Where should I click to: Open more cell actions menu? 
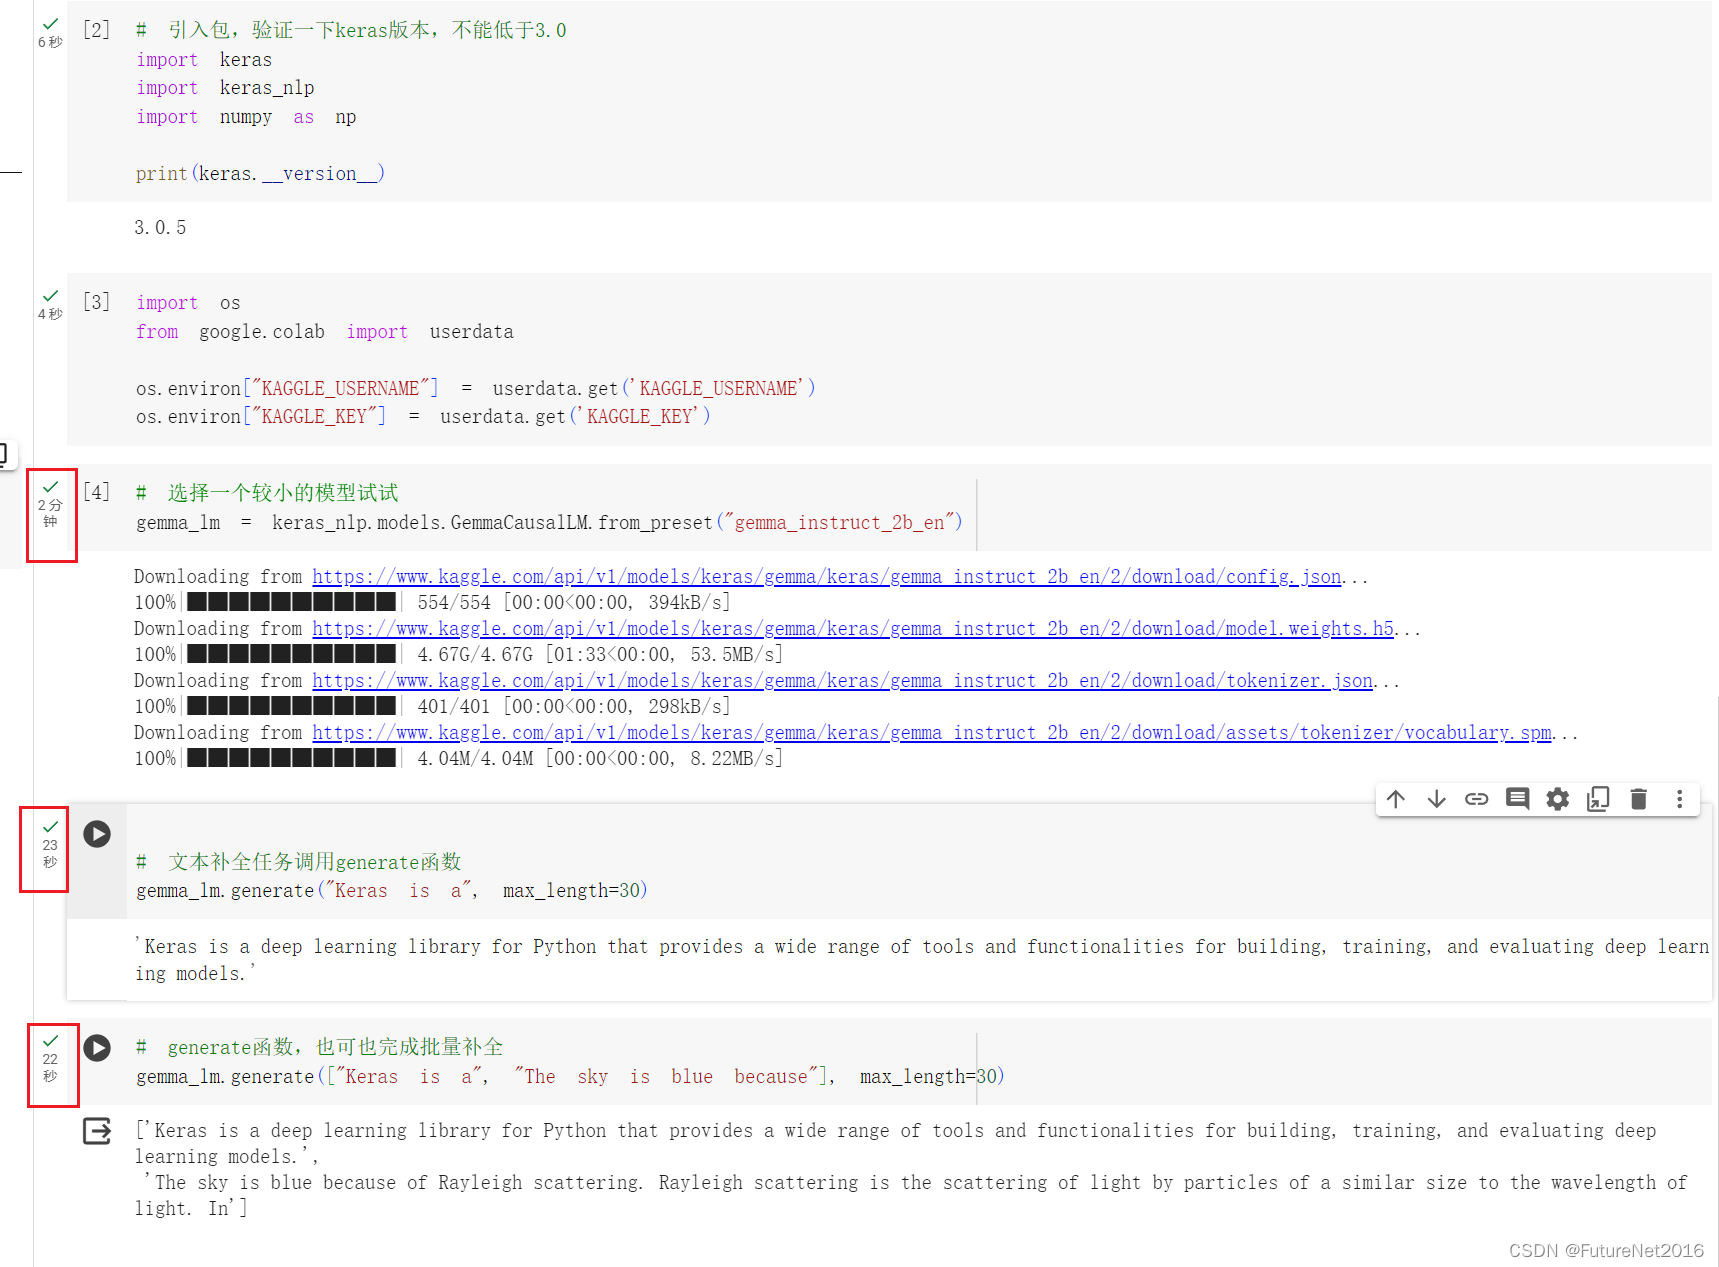tap(1679, 798)
